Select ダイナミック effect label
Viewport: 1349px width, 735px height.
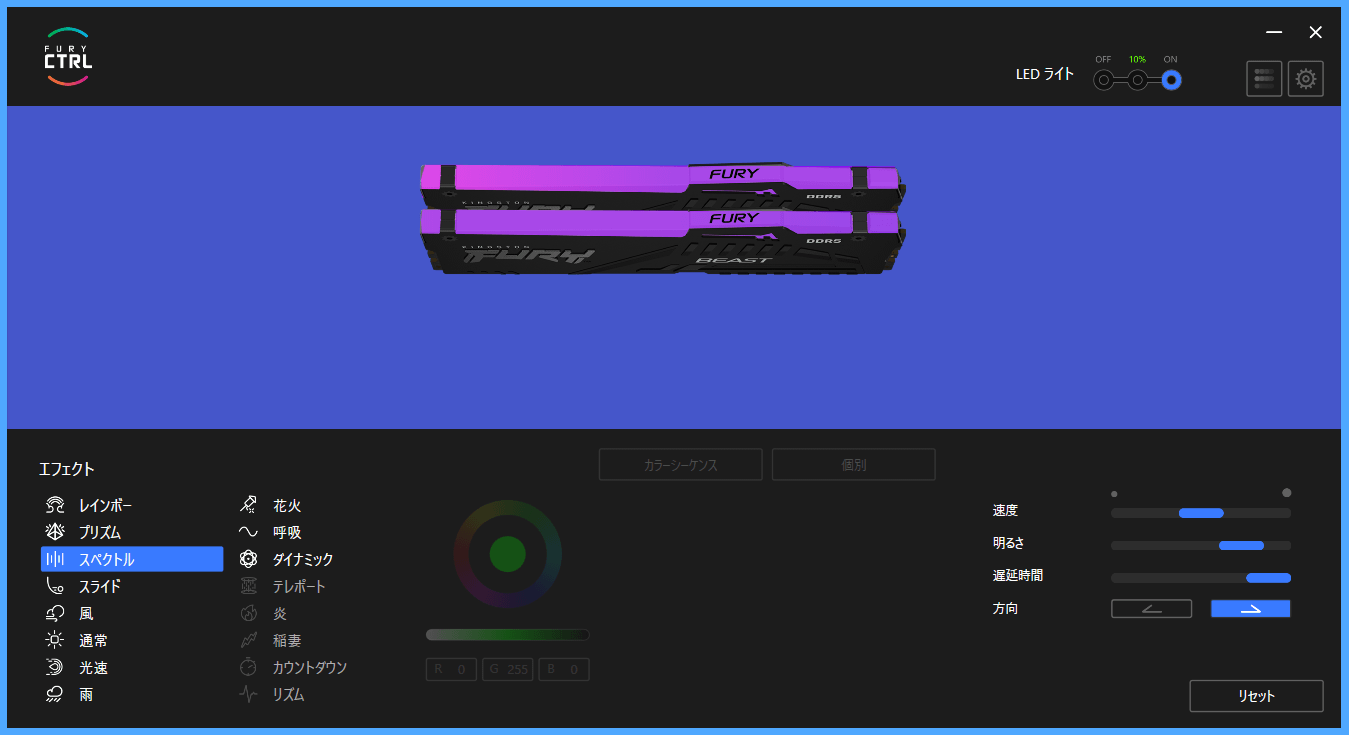(303, 560)
